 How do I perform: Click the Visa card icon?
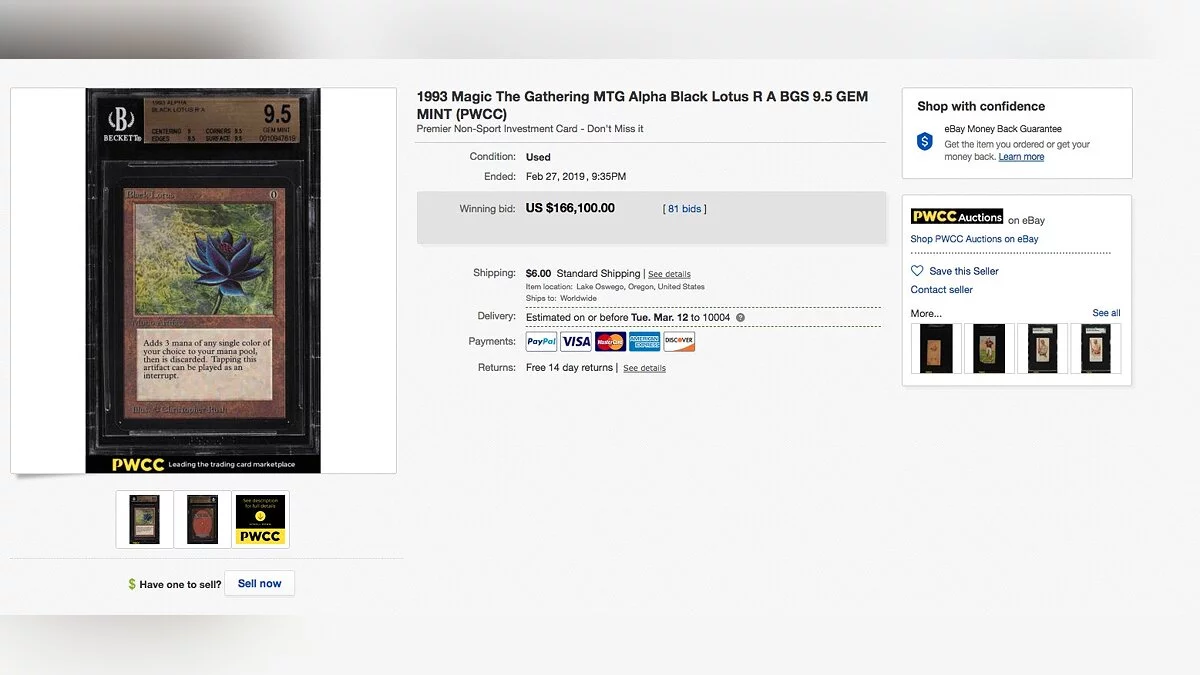click(576, 342)
